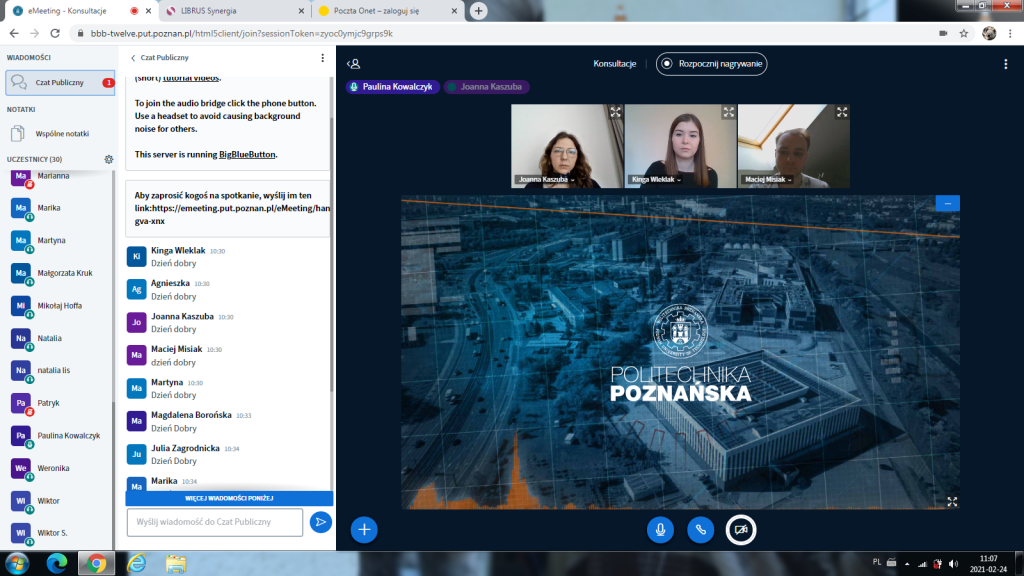Open meeting options three-dot menu
This screenshot has height=576, width=1024.
(x=1006, y=64)
